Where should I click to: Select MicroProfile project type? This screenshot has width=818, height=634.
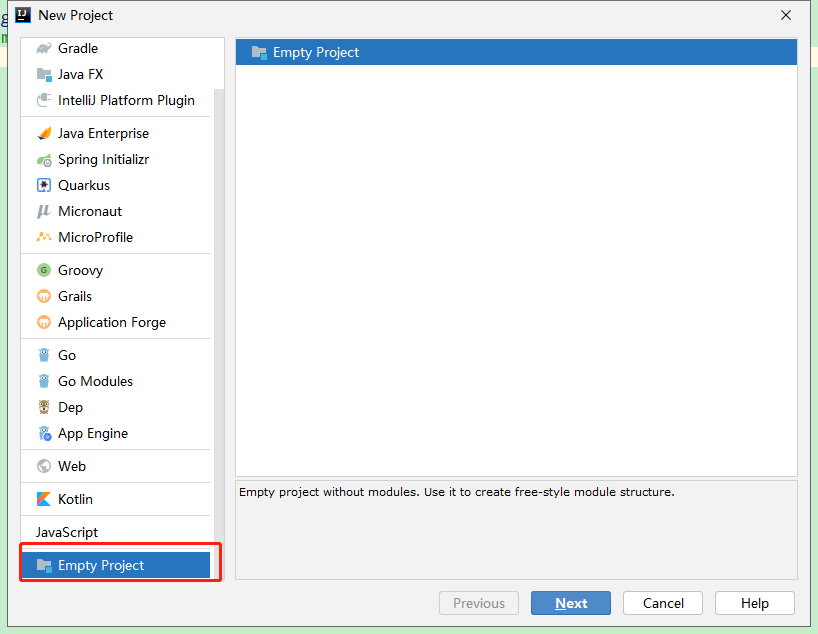click(115, 237)
